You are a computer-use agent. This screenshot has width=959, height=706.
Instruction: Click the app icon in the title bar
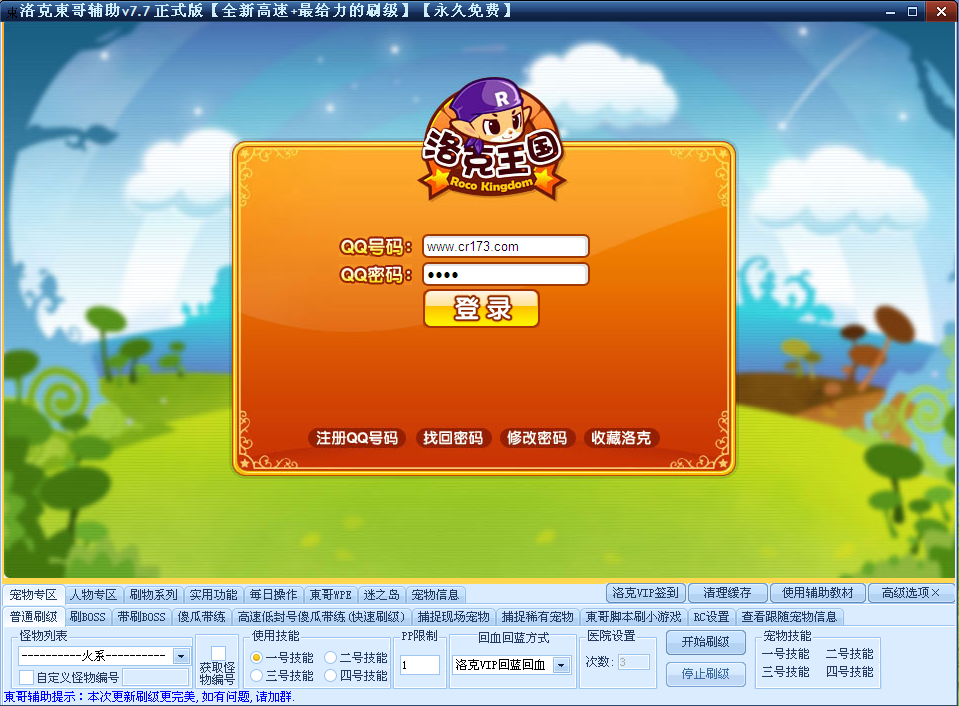click(10, 10)
